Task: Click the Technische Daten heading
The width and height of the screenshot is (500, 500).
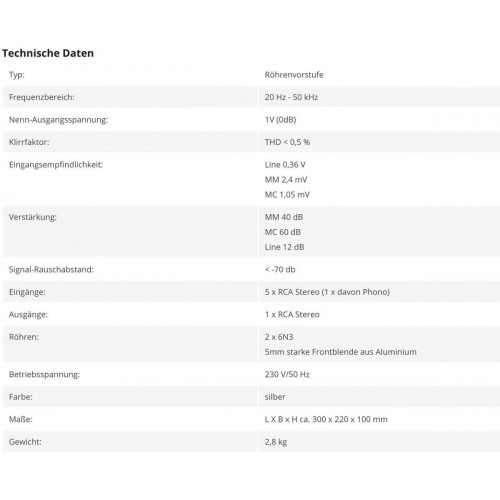Action: pyautogui.click(x=48, y=53)
